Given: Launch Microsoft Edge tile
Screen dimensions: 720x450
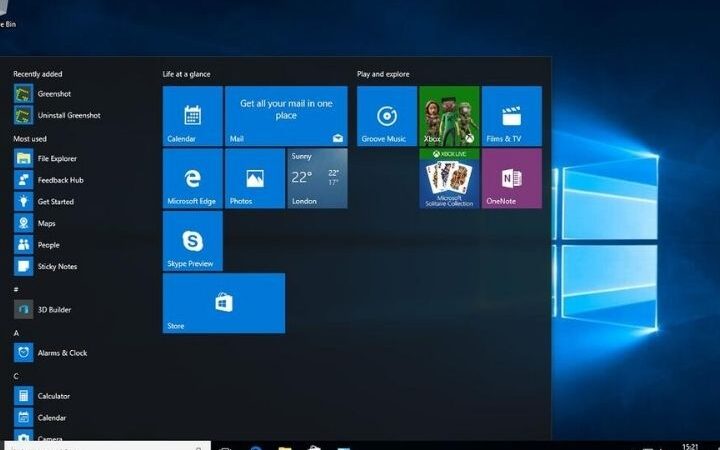Looking at the screenshot, I should tap(193, 179).
